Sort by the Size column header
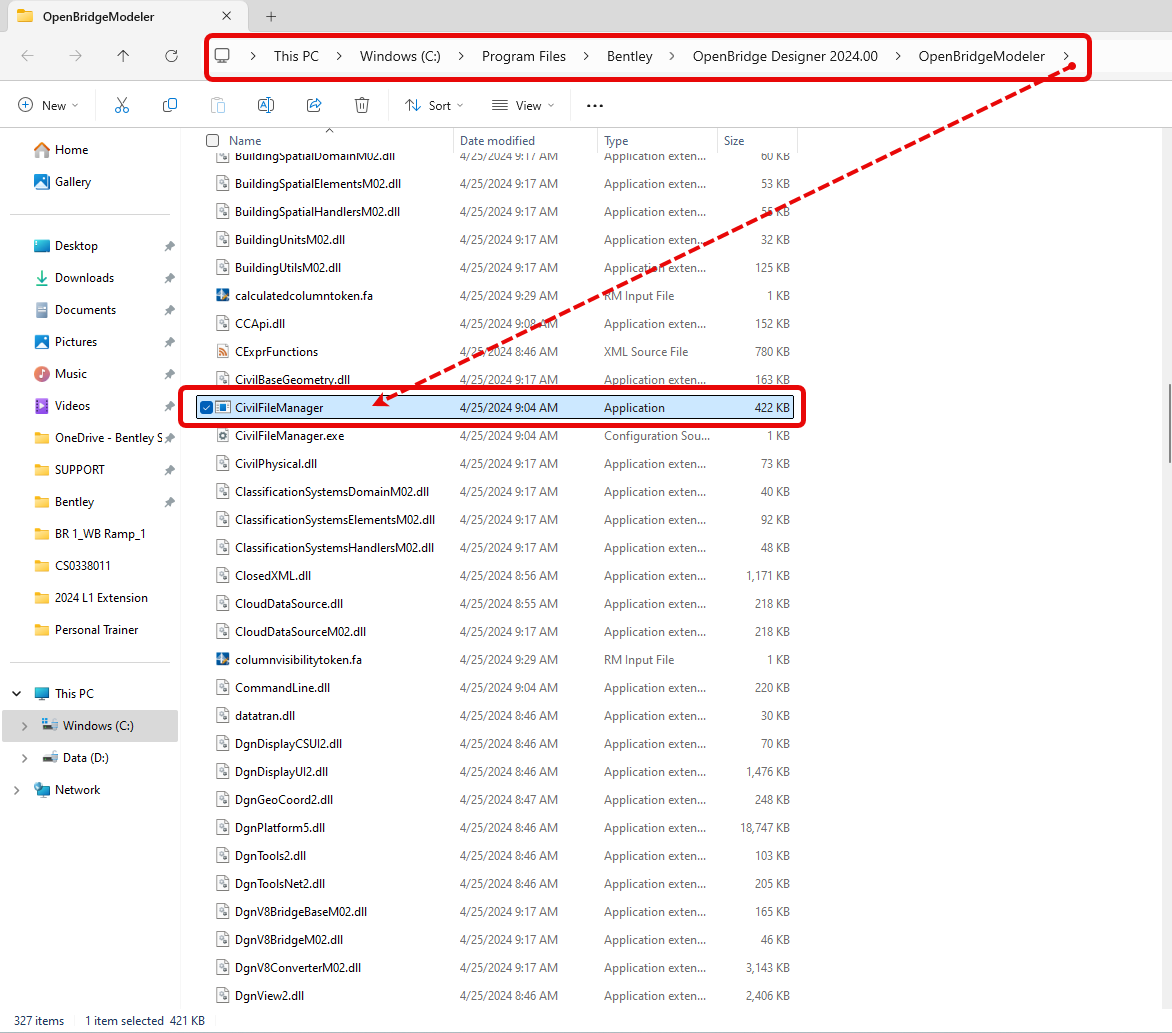This screenshot has width=1172, height=1033. tap(733, 141)
